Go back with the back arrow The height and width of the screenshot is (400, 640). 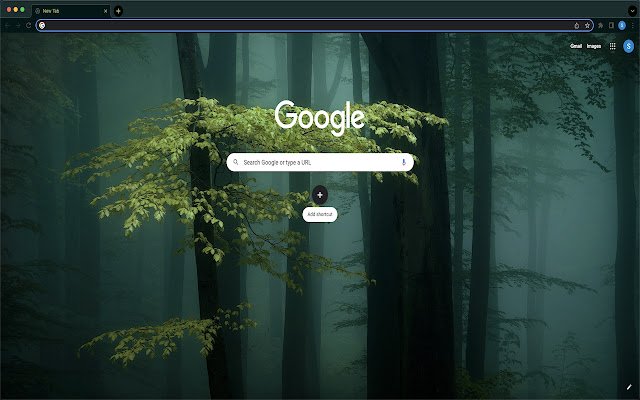(x=7, y=25)
